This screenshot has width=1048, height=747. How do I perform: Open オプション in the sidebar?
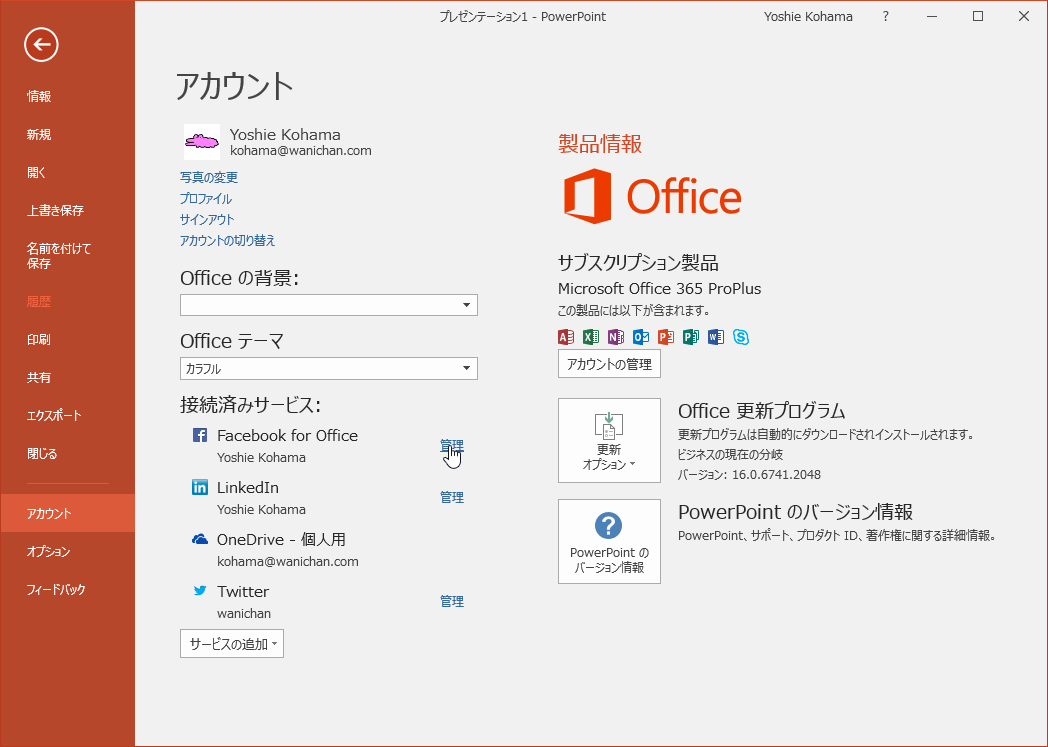click(x=48, y=551)
